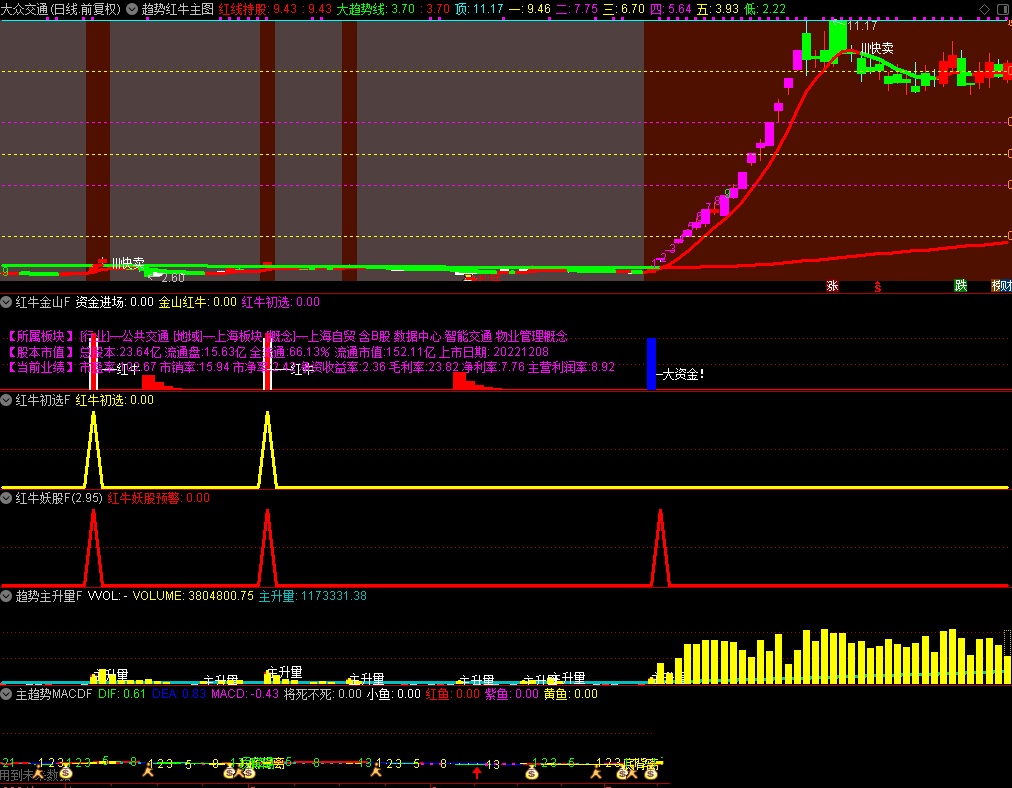Click the 一: 9.46 level value
The width and height of the screenshot is (1012, 788).
[x=529, y=9]
